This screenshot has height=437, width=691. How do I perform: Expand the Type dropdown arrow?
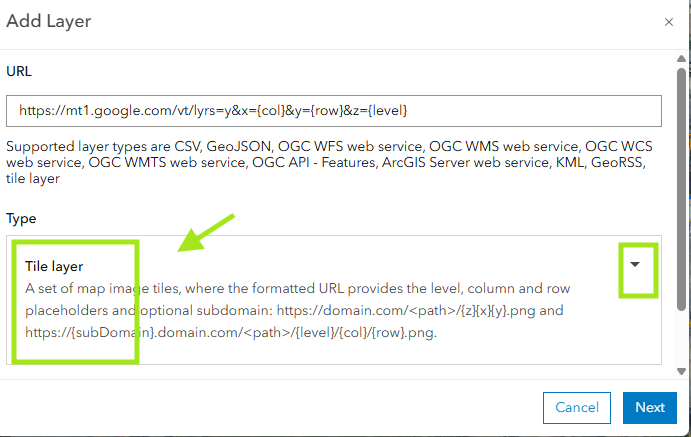coord(635,264)
